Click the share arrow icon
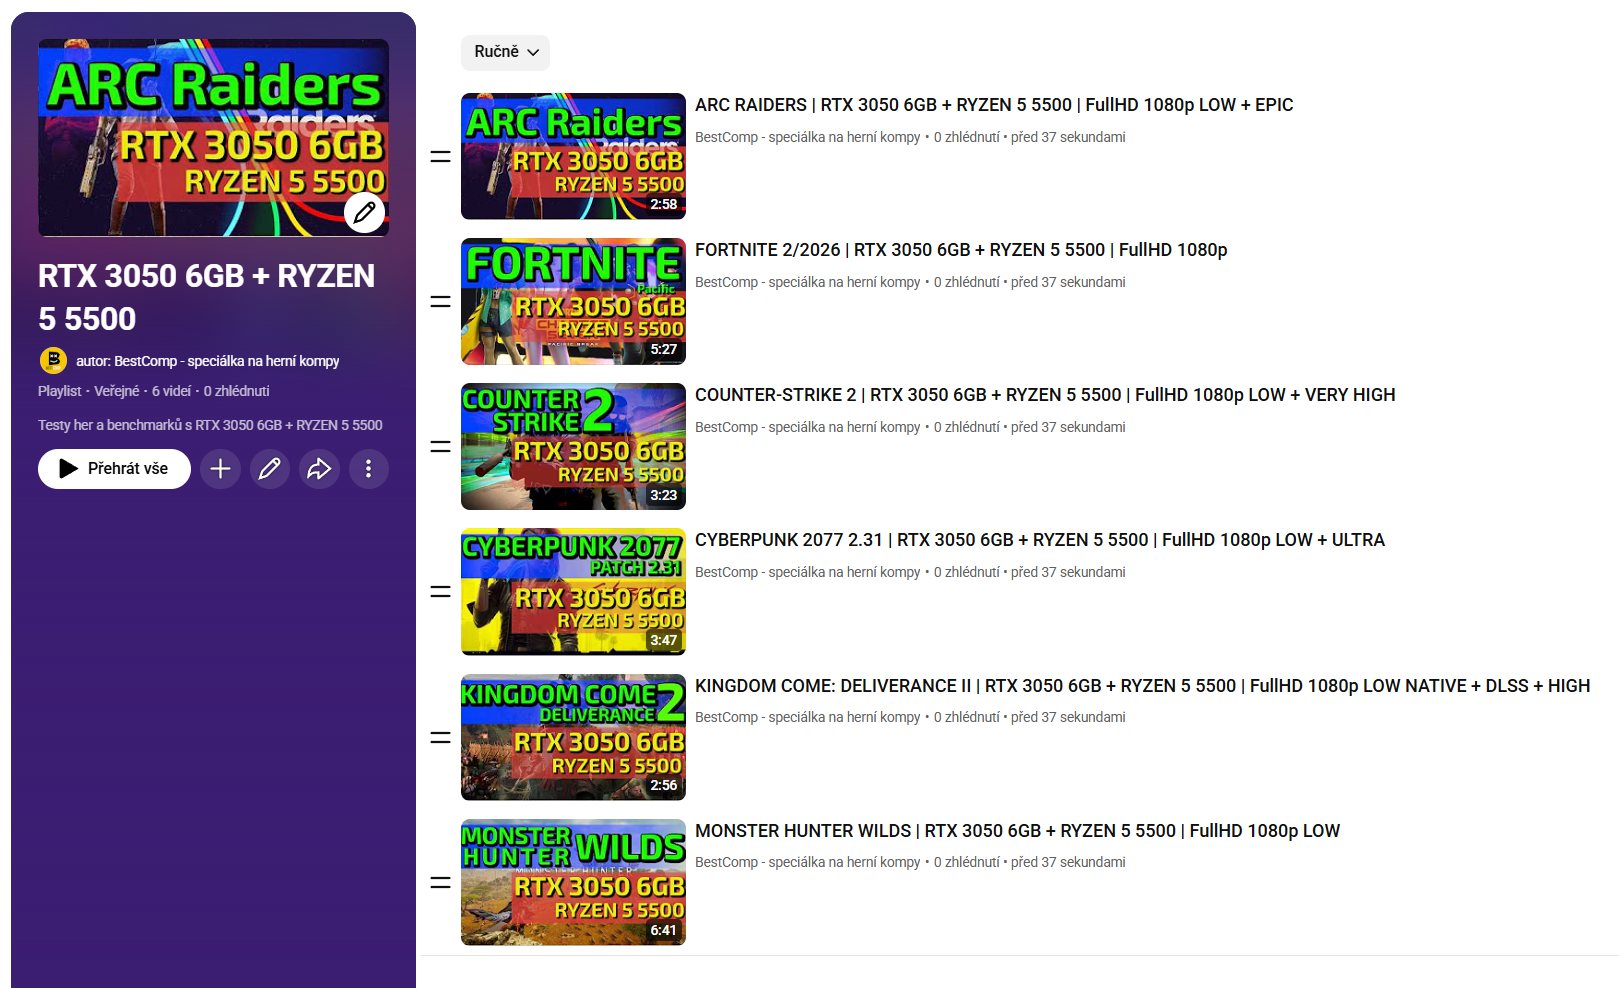This screenshot has height=988, width=1619. coord(319,469)
